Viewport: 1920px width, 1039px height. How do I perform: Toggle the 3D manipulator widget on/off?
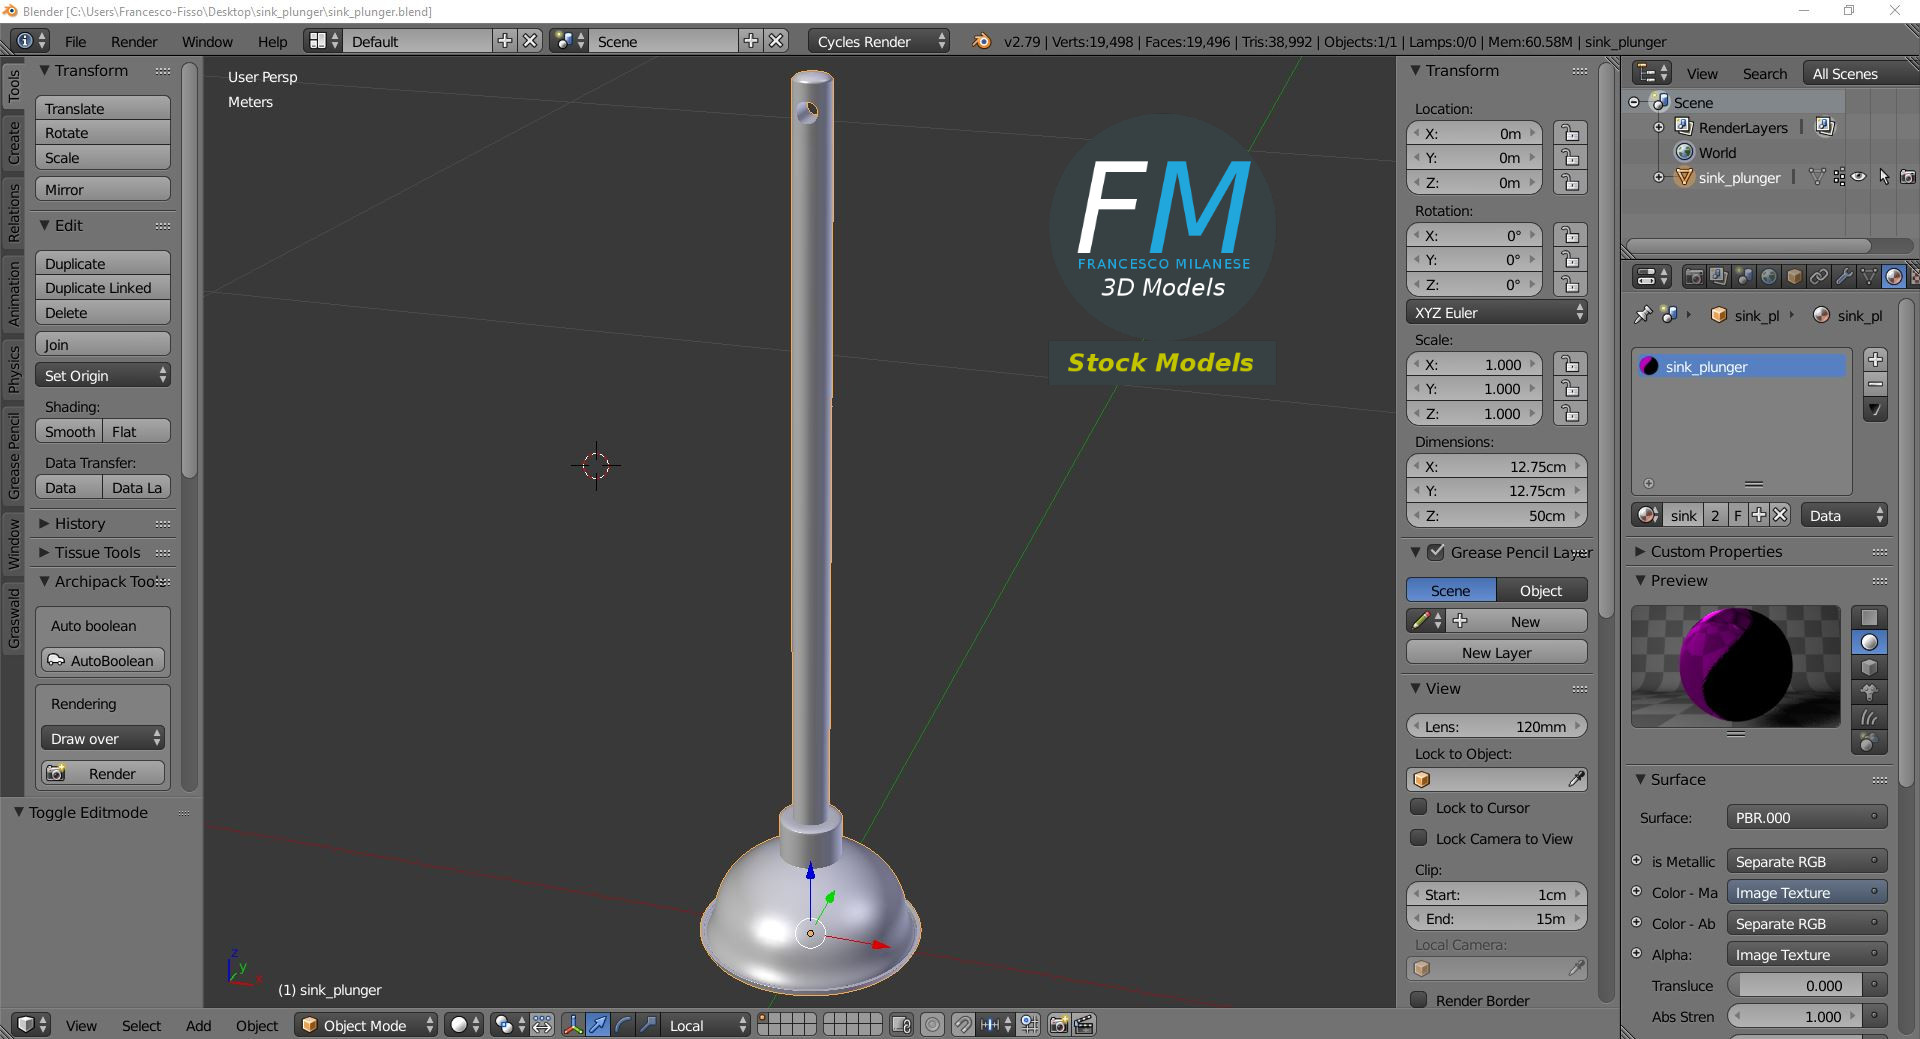pyautogui.click(x=573, y=1025)
